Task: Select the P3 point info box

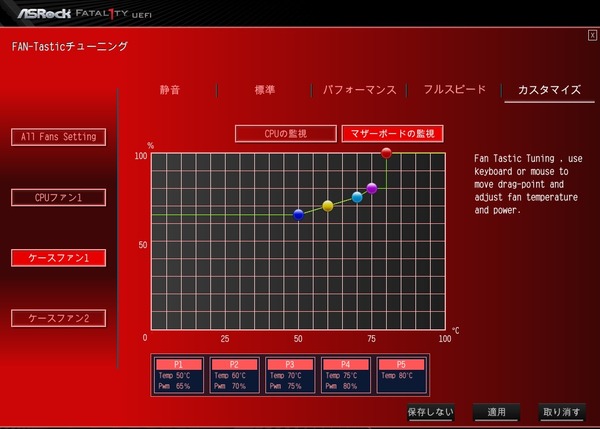Action: pos(290,375)
